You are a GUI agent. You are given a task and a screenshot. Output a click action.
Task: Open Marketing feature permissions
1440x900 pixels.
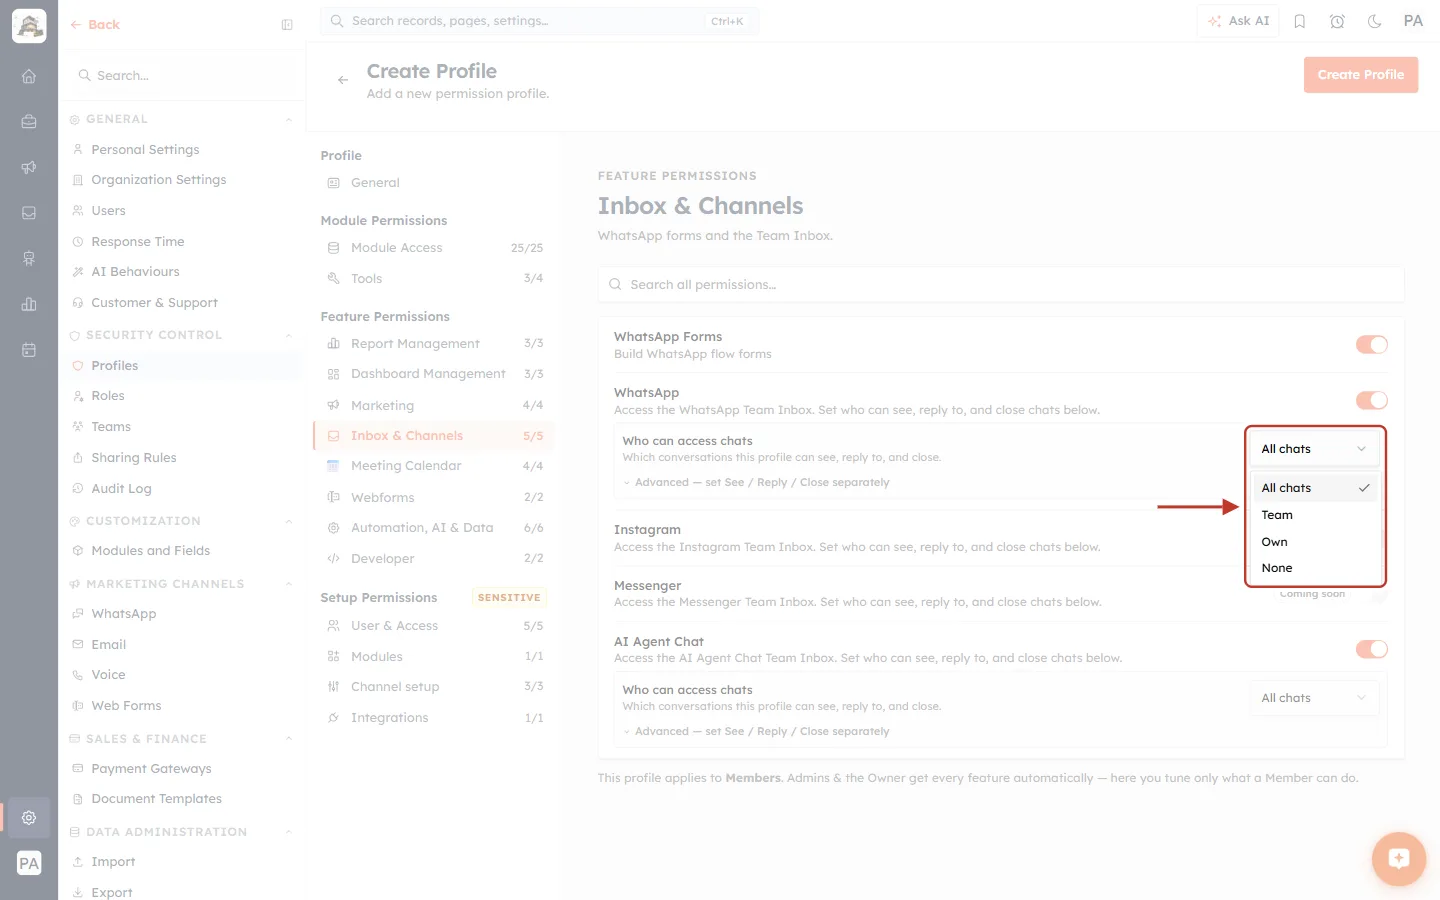click(x=433, y=406)
